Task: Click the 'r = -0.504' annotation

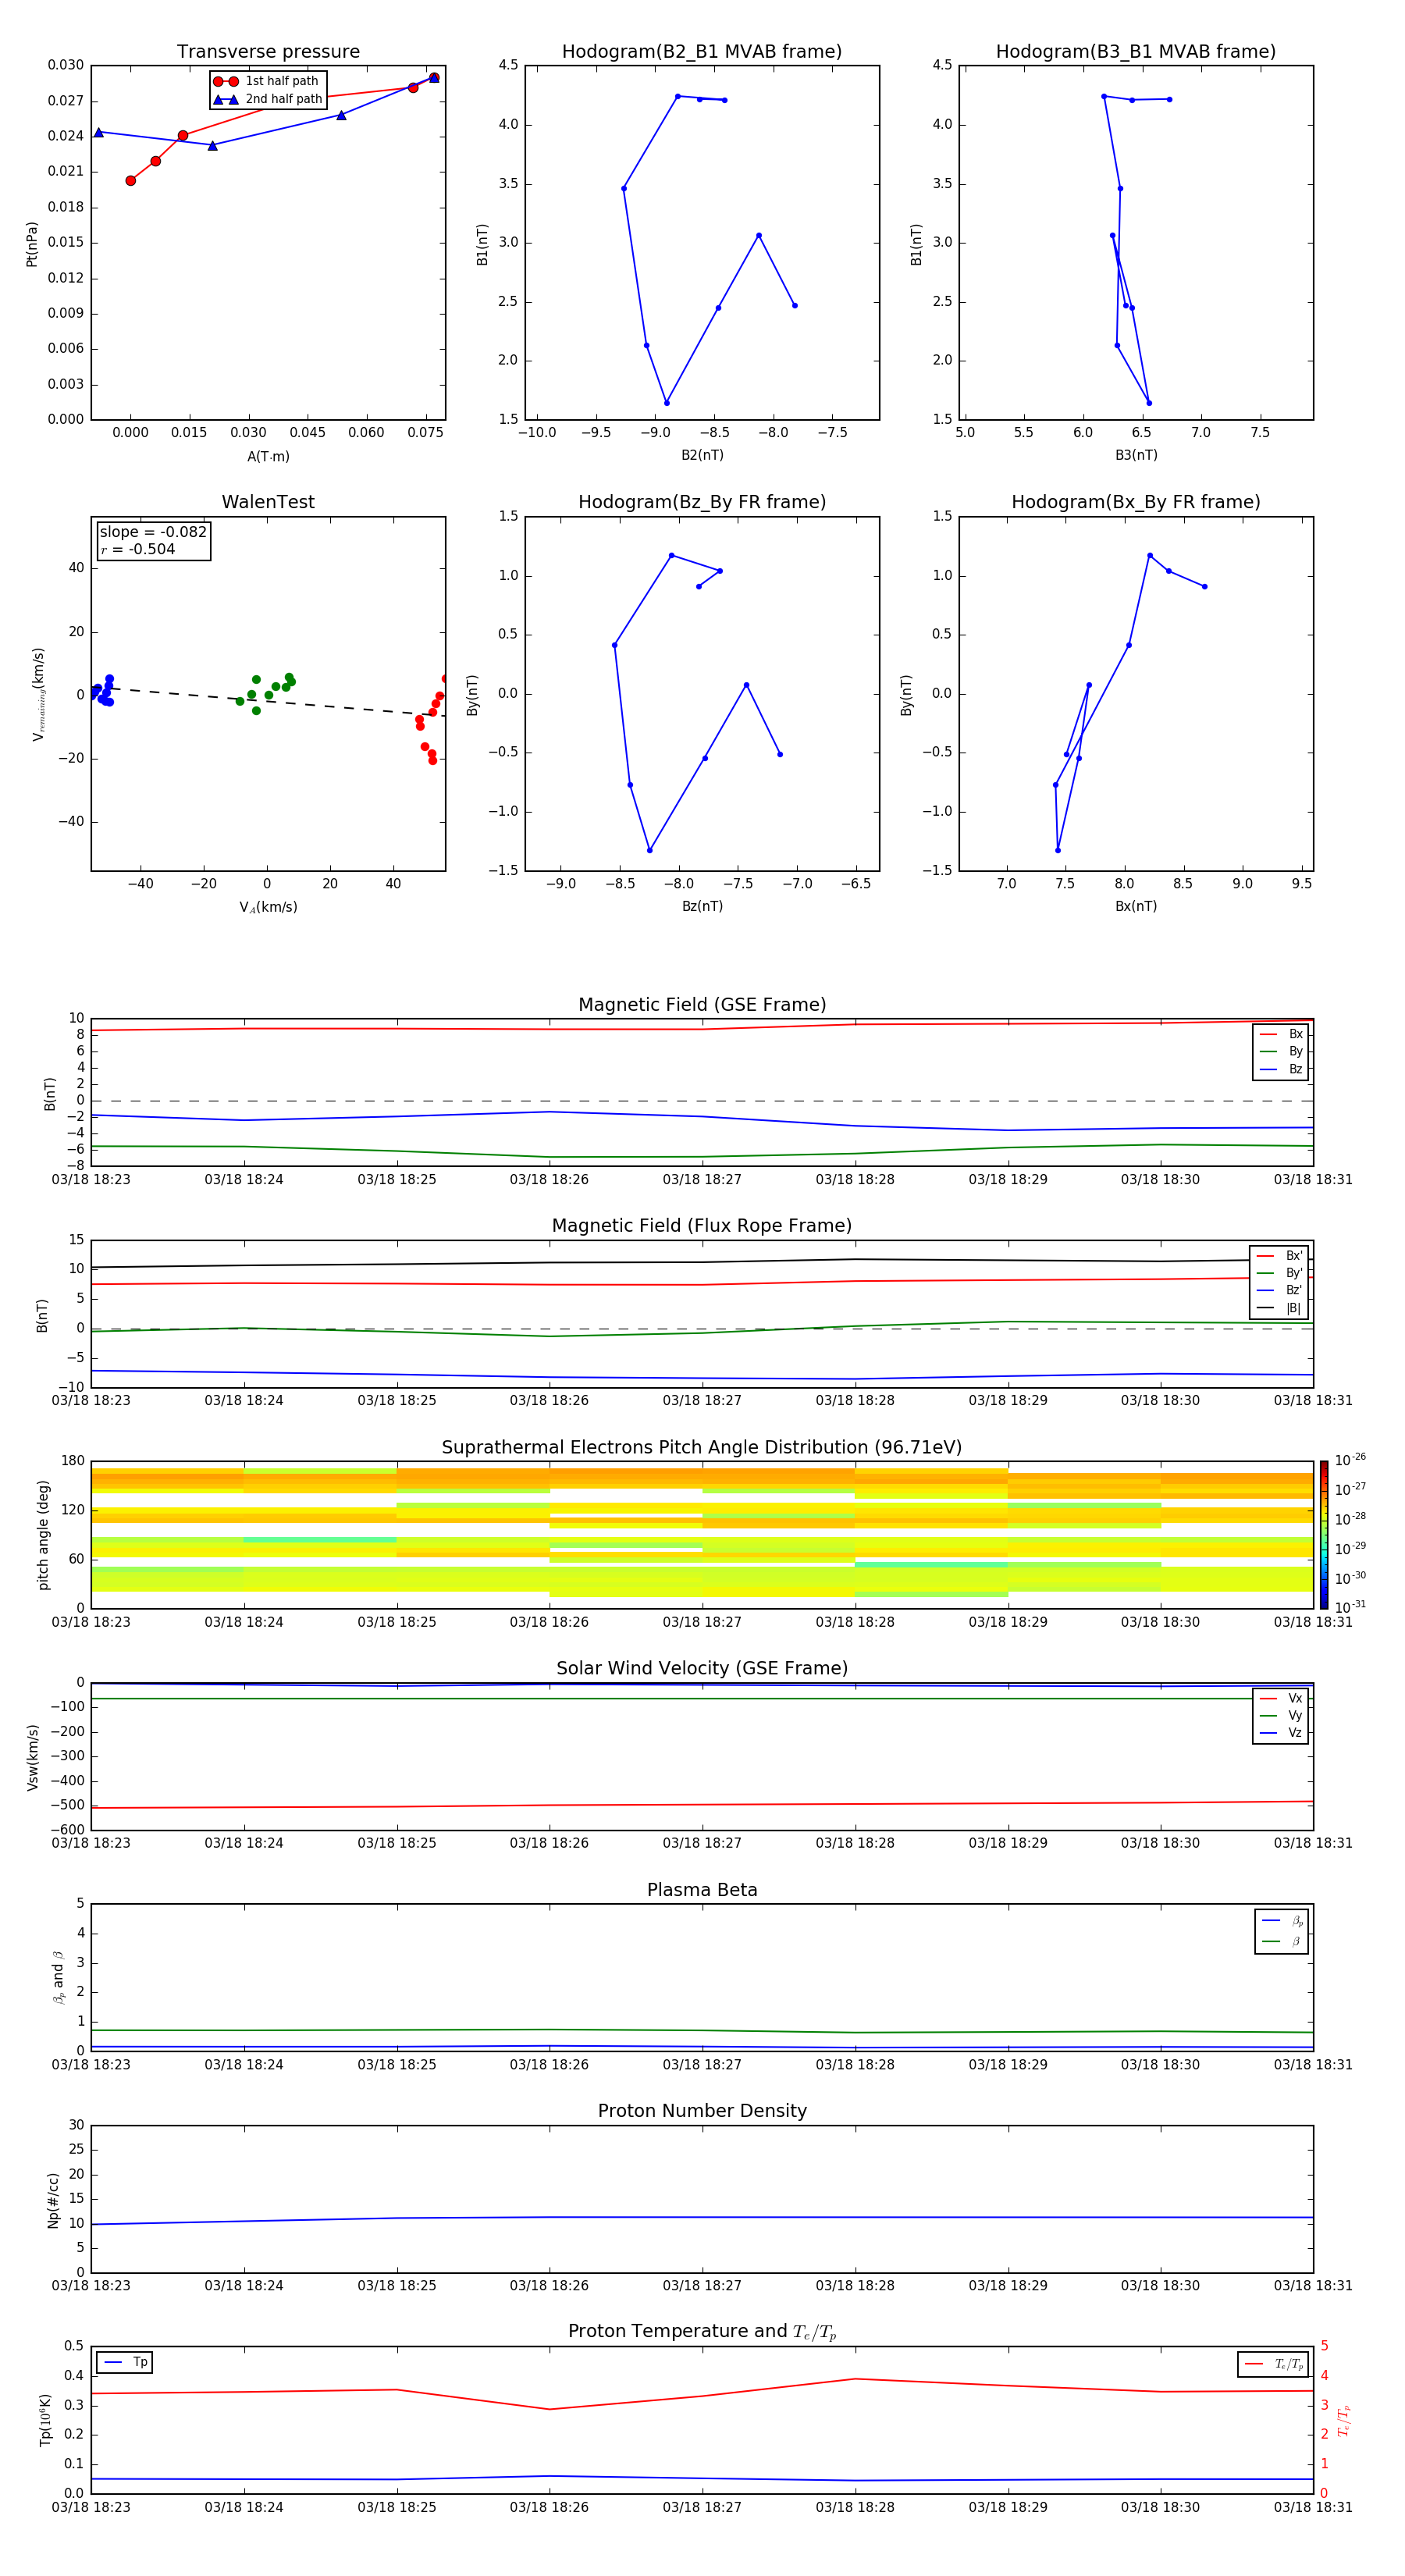Action: point(138,549)
